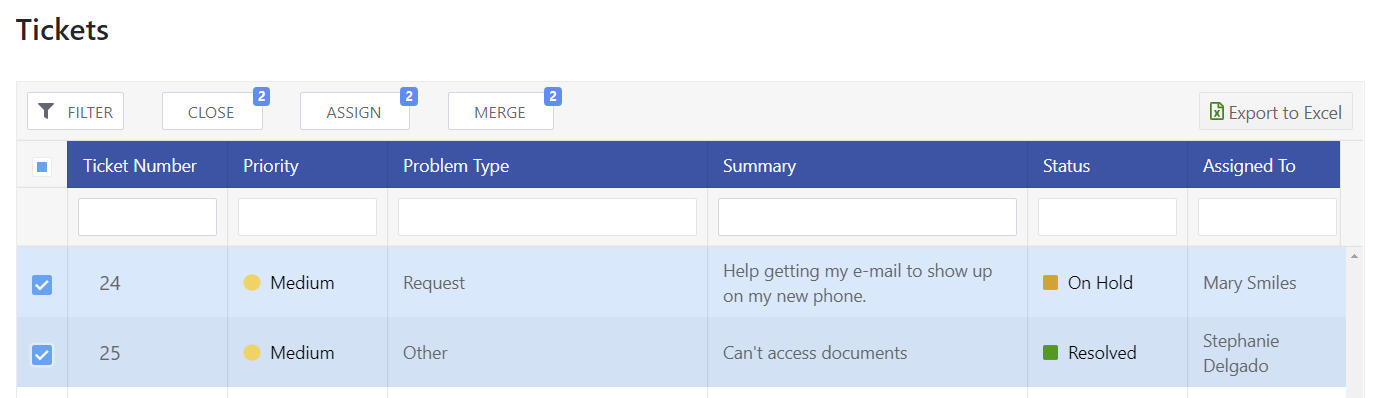The width and height of the screenshot is (1378, 398).
Task: Click the badge counter on the Merge button
Action: [x=553, y=96]
